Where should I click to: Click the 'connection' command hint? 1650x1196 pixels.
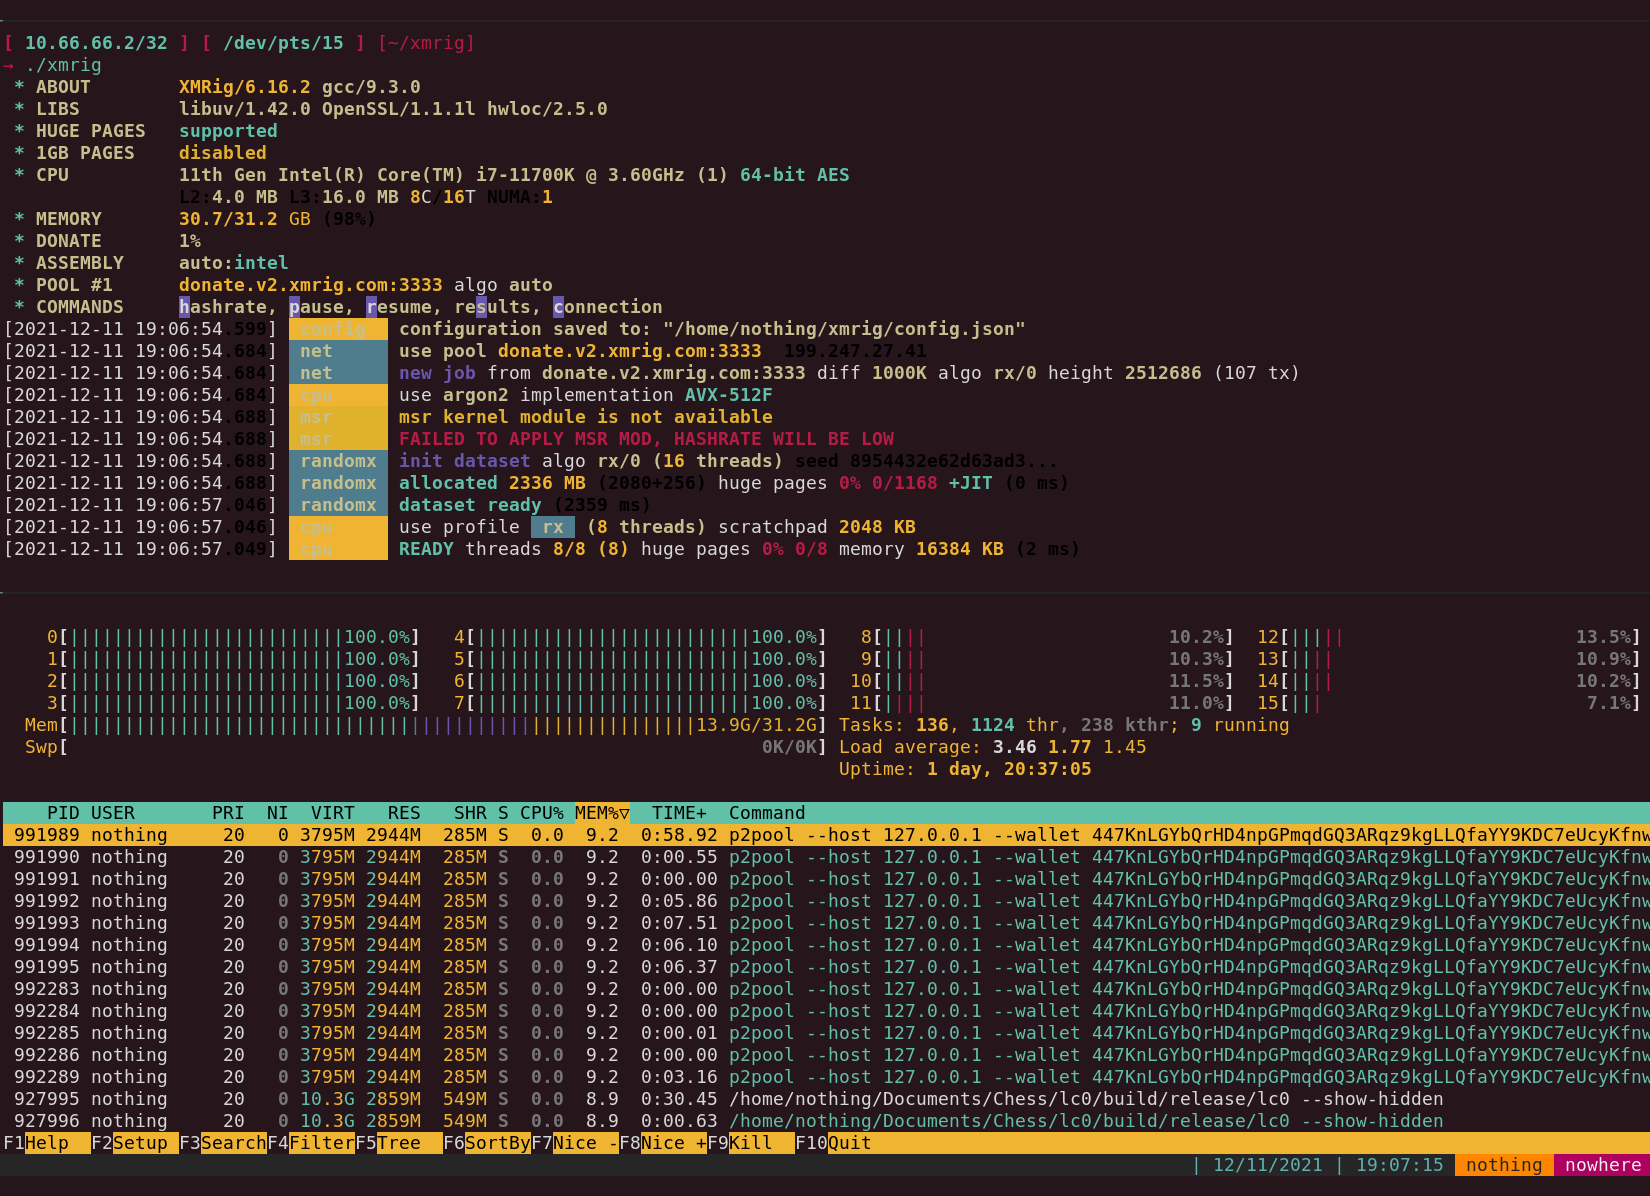(x=608, y=307)
